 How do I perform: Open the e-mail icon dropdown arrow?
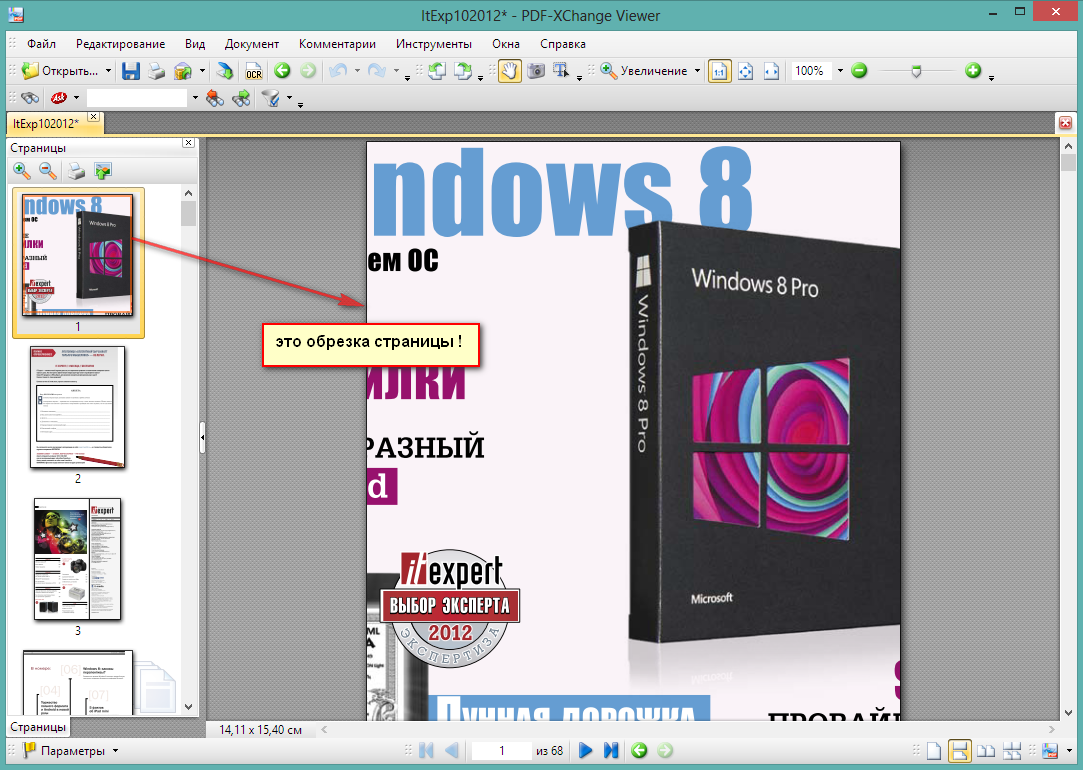(202, 70)
